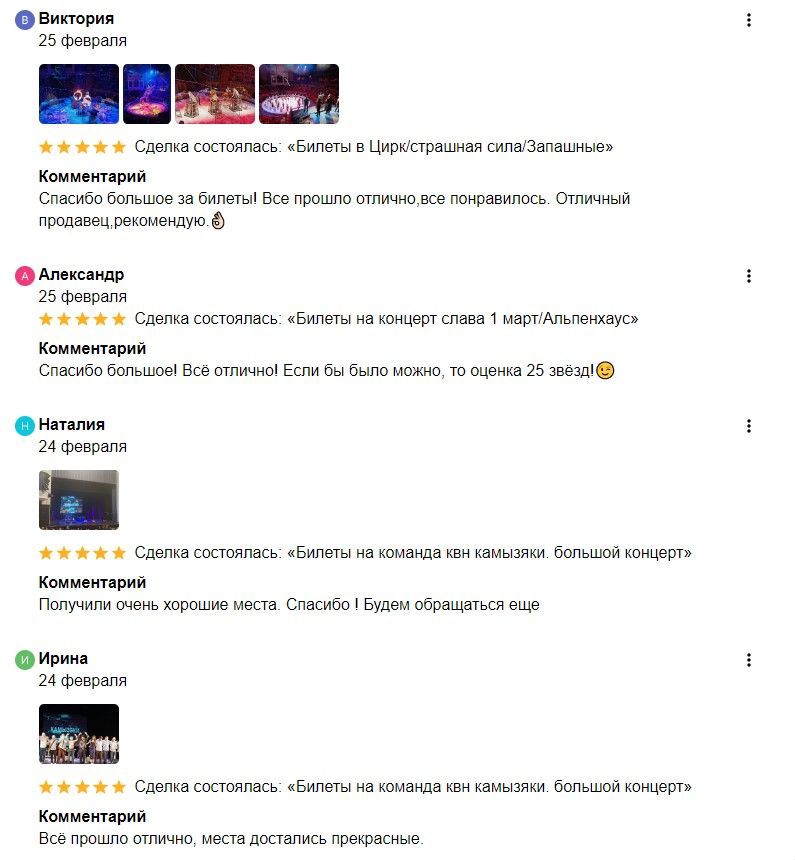Open the three-dot menu for Александр's review
The width and height of the screenshot is (795, 860).
748,276
